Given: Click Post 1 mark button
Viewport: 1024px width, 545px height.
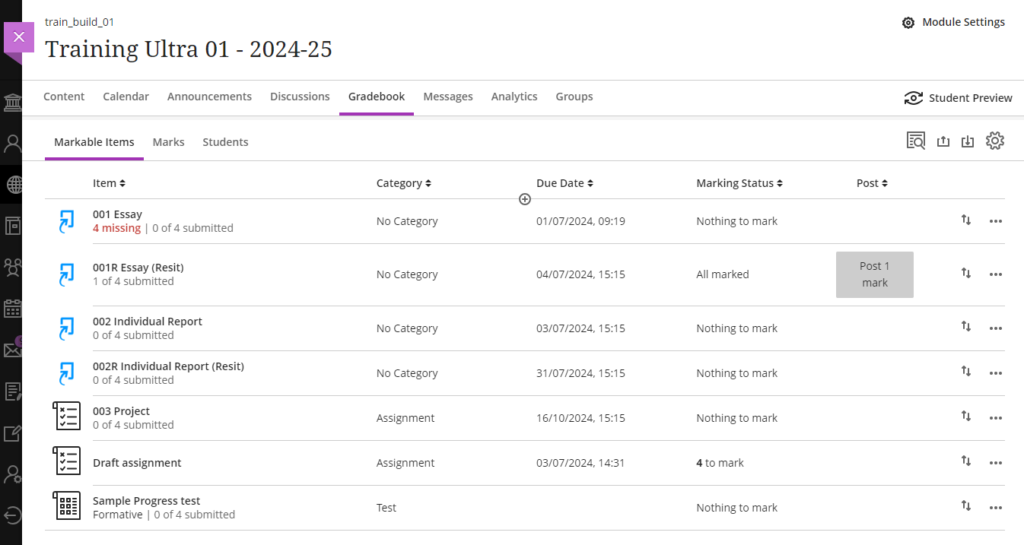Looking at the screenshot, I should point(874,275).
